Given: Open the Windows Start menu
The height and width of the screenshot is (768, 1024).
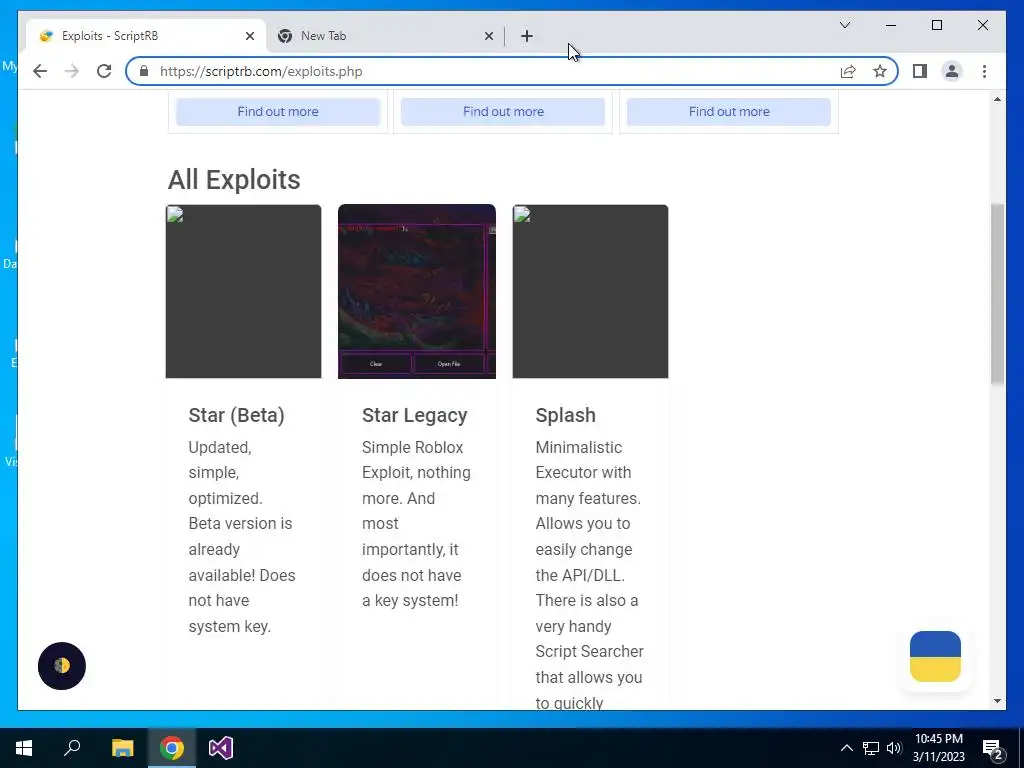Looking at the screenshot, I should (24, 748).
